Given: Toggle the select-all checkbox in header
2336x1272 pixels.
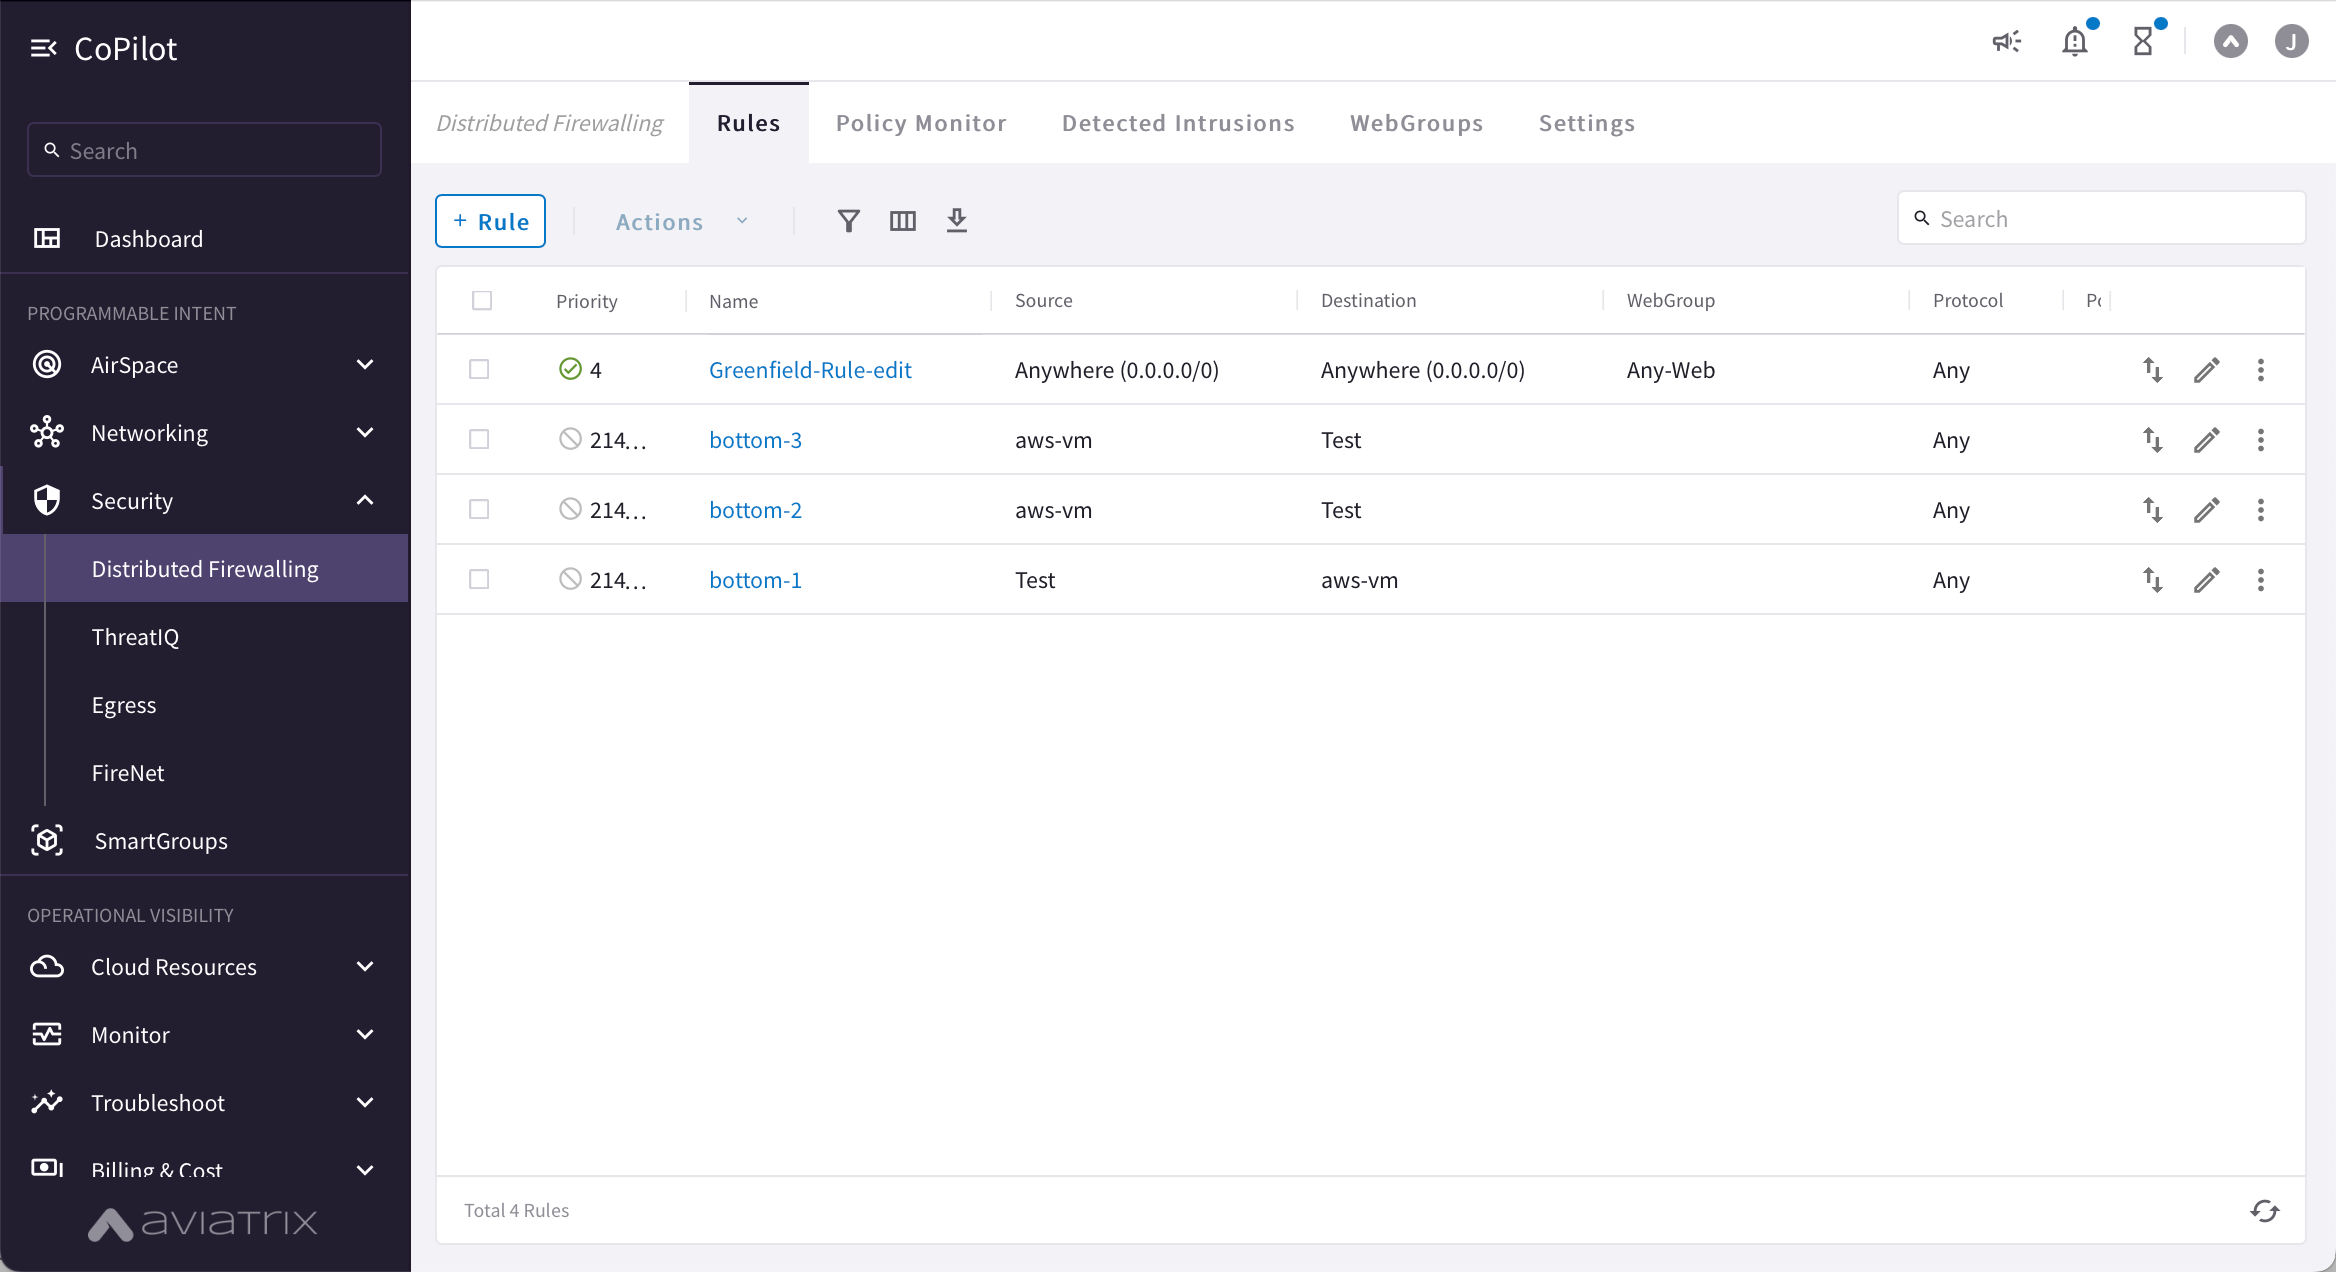Looking at the screenshot, I should 482,301.
